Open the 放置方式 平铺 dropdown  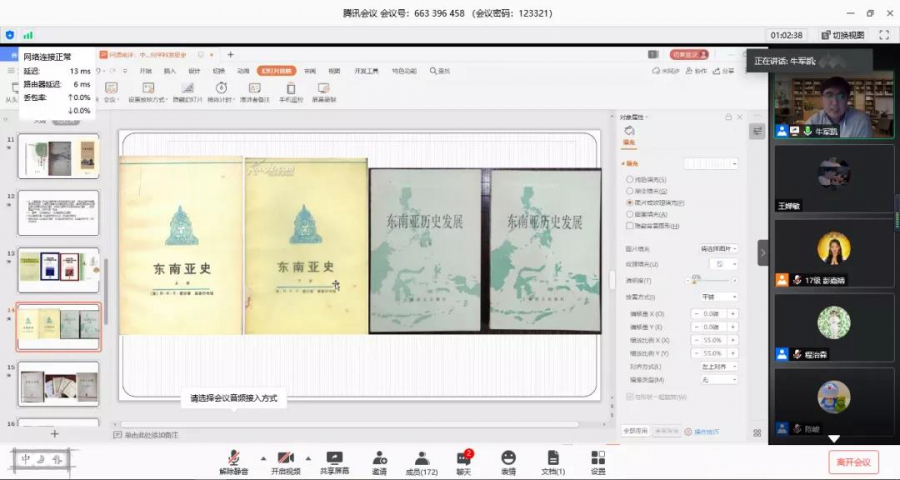point(718,297)
